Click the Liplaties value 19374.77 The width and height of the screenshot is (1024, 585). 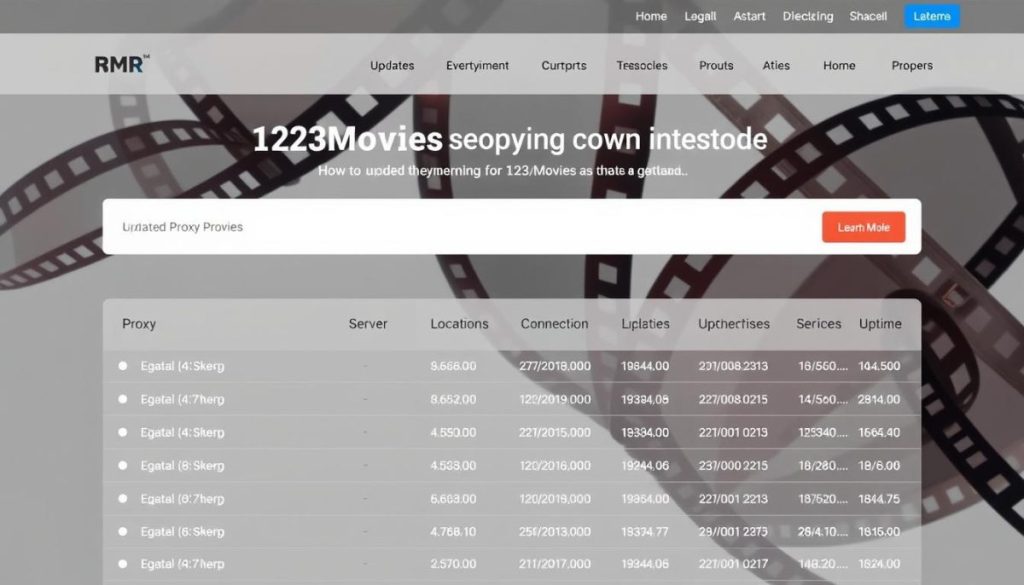[x=645, y=531]
